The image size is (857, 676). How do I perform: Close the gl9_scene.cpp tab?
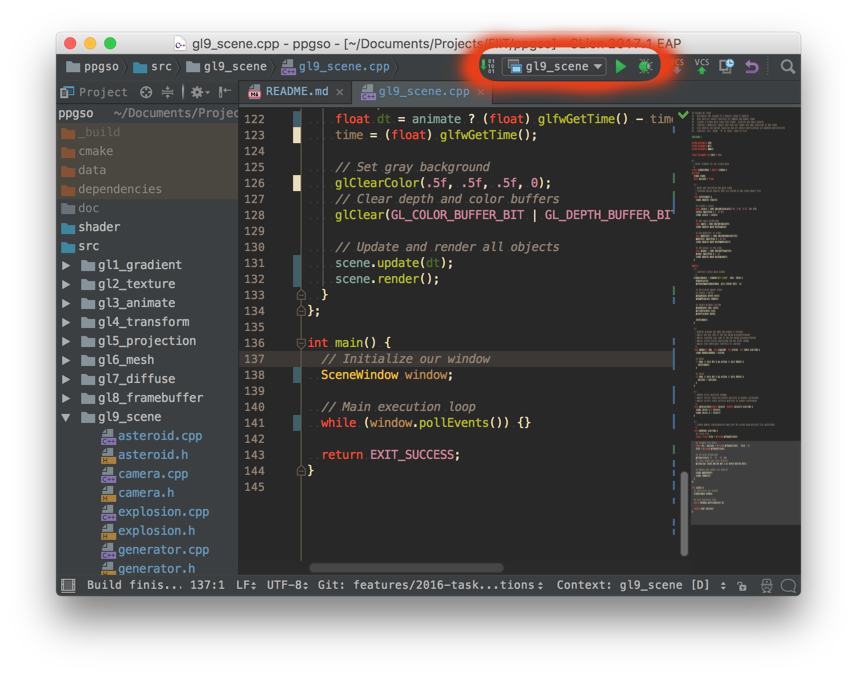point(480,92)
